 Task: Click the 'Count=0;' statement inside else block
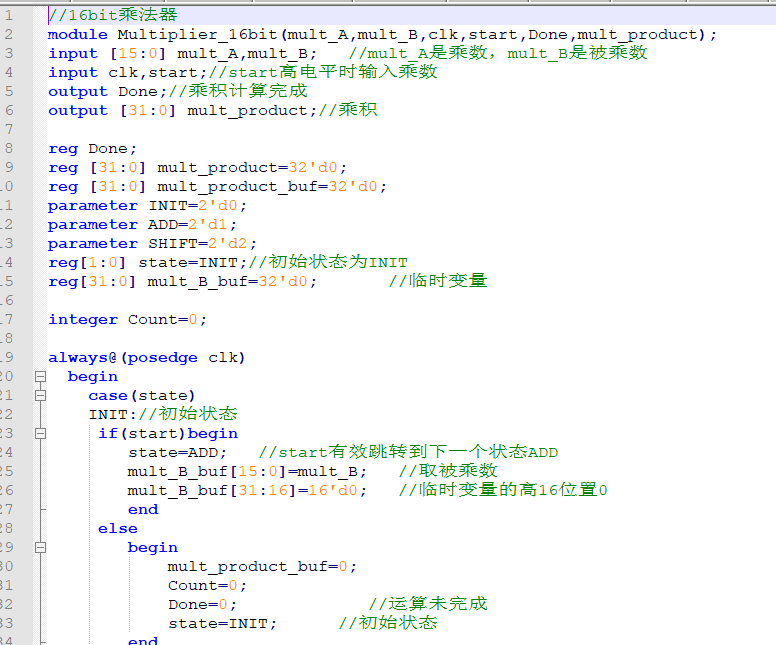tap(207, 586)
